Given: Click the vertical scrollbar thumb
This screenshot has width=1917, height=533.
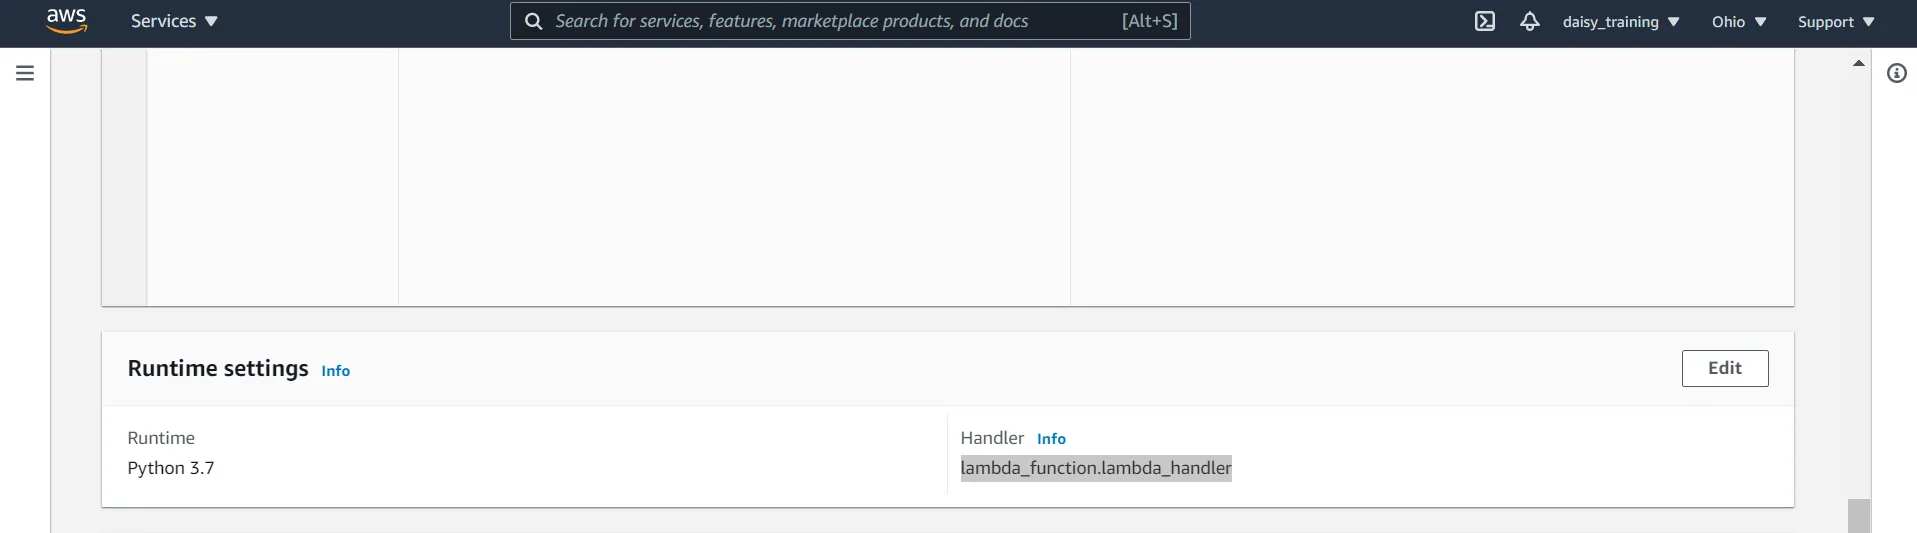Looking at the screenshot, I should click(x=1858, y=515).
